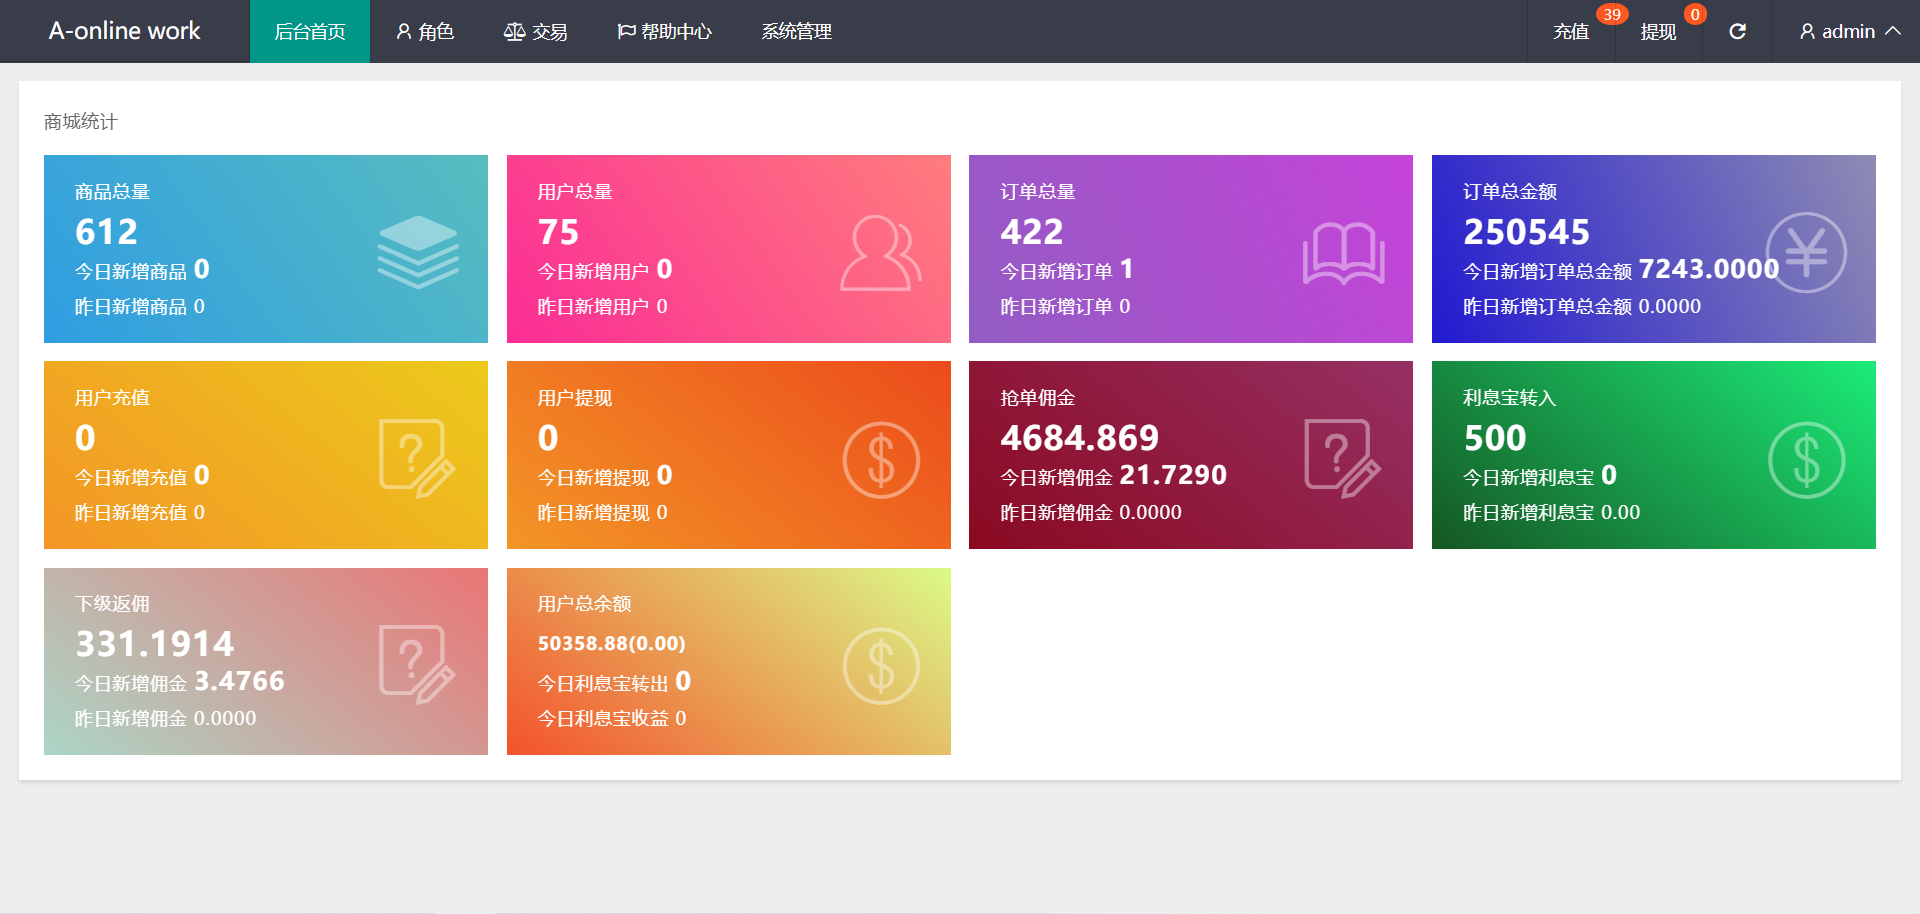Click the refresh icon in top bar
The image size is (1920, 914).
tap(1737, 32)
